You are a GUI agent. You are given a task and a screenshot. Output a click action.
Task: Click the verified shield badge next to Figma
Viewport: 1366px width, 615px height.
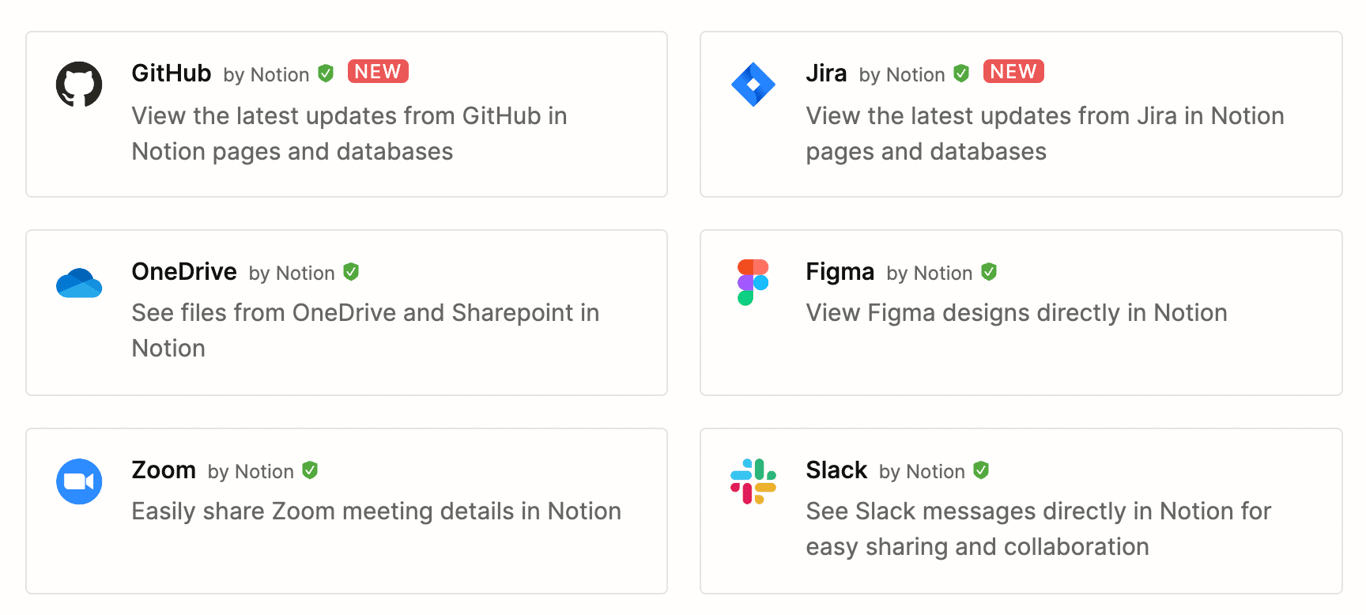click(x=989, y=272)
